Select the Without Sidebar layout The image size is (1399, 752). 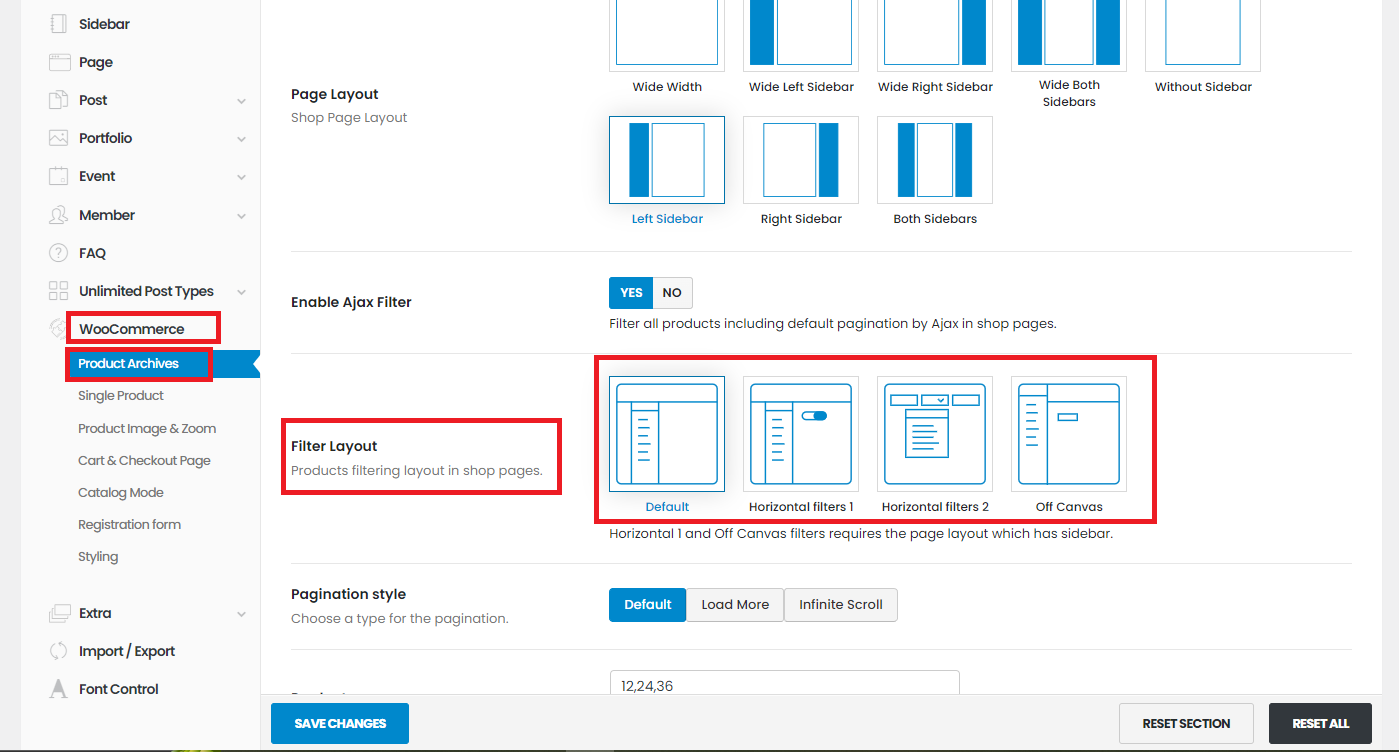[1203, 34]
